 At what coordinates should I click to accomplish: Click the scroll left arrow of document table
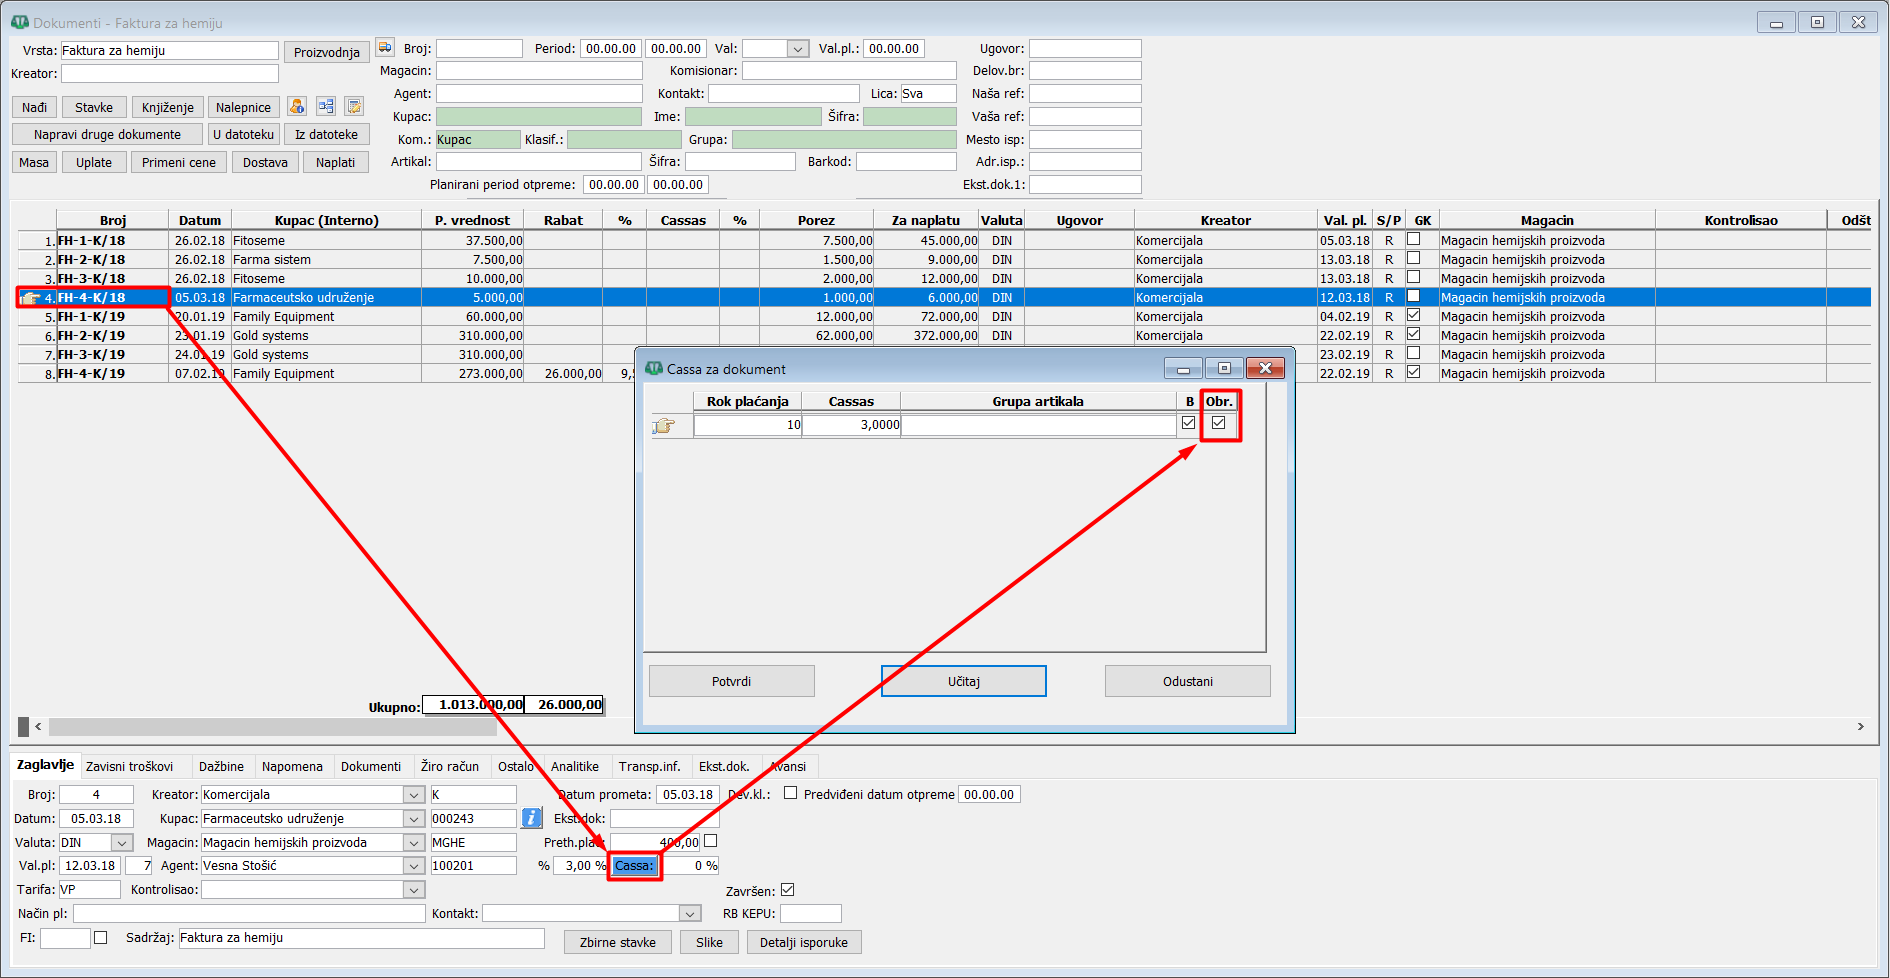point(39,727)
